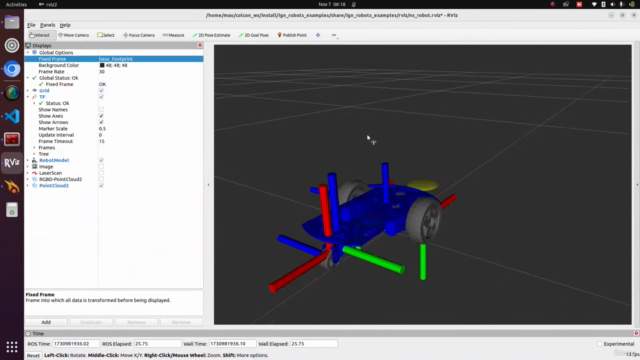Toggle the Show Axes checkbox
Viewport: 640px width, 360px height.
click(x=101, y=116)
